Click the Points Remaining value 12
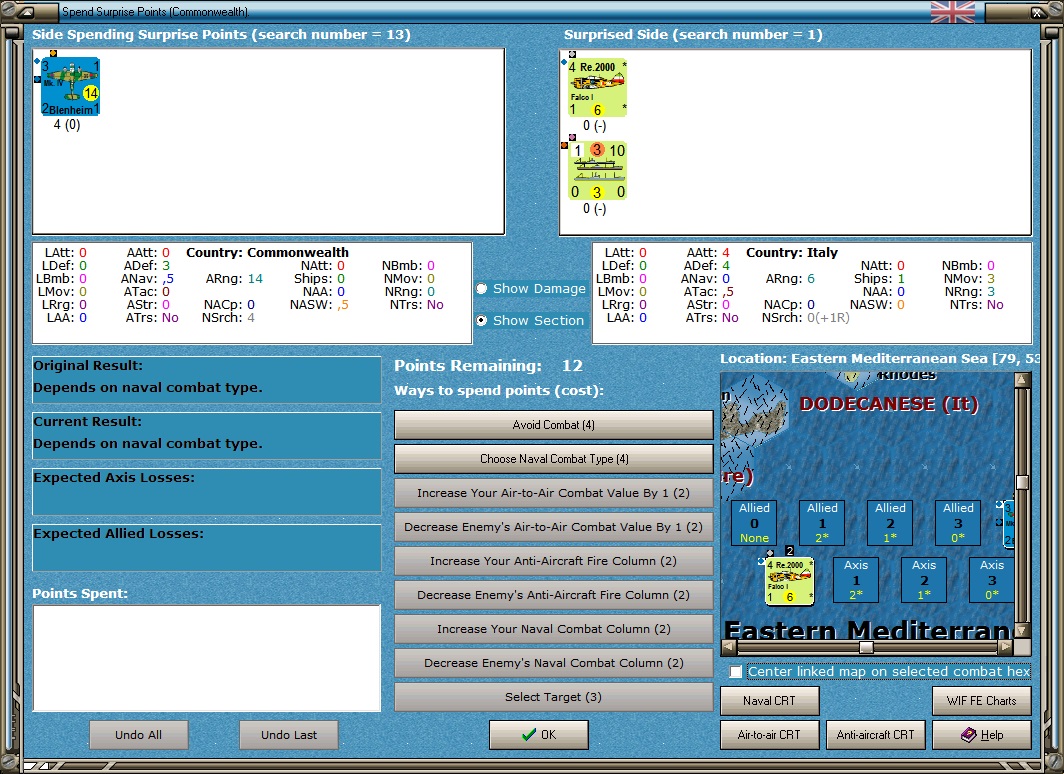The width and height of the screenshot is (1064, 774). pyautogui.click(x=572, y=366)
